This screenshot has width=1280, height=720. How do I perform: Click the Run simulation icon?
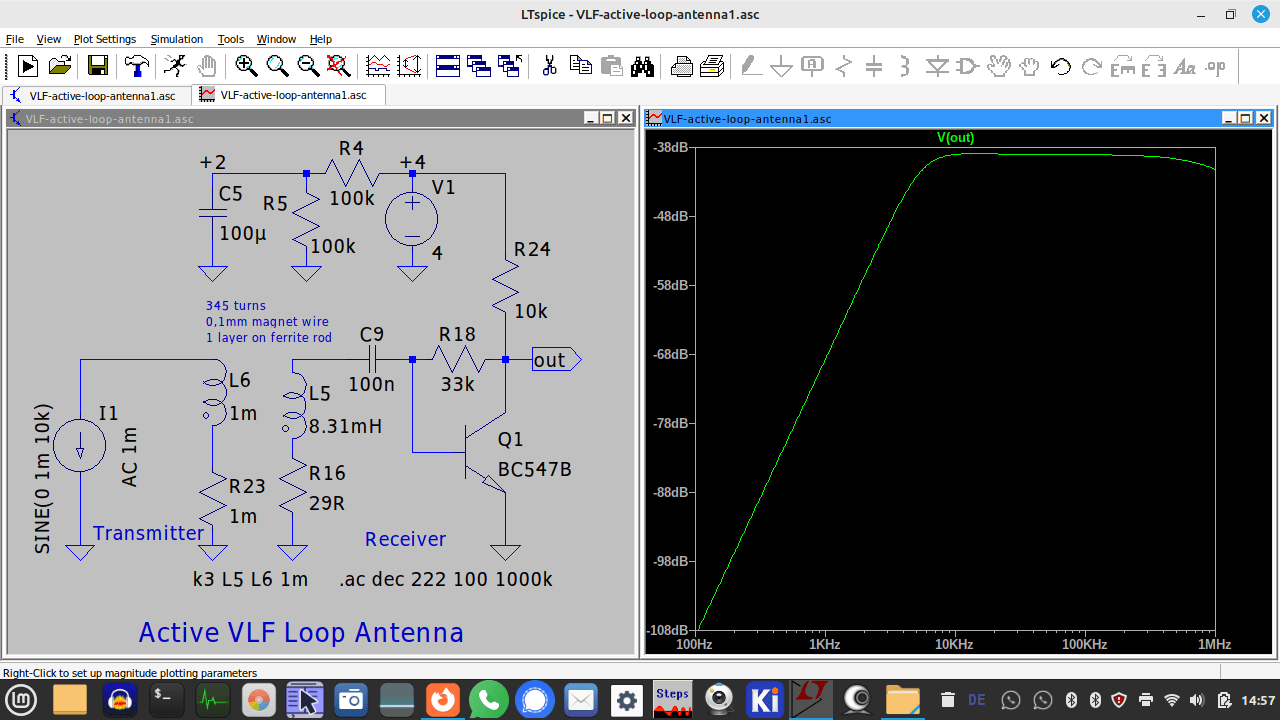(28, 66)
